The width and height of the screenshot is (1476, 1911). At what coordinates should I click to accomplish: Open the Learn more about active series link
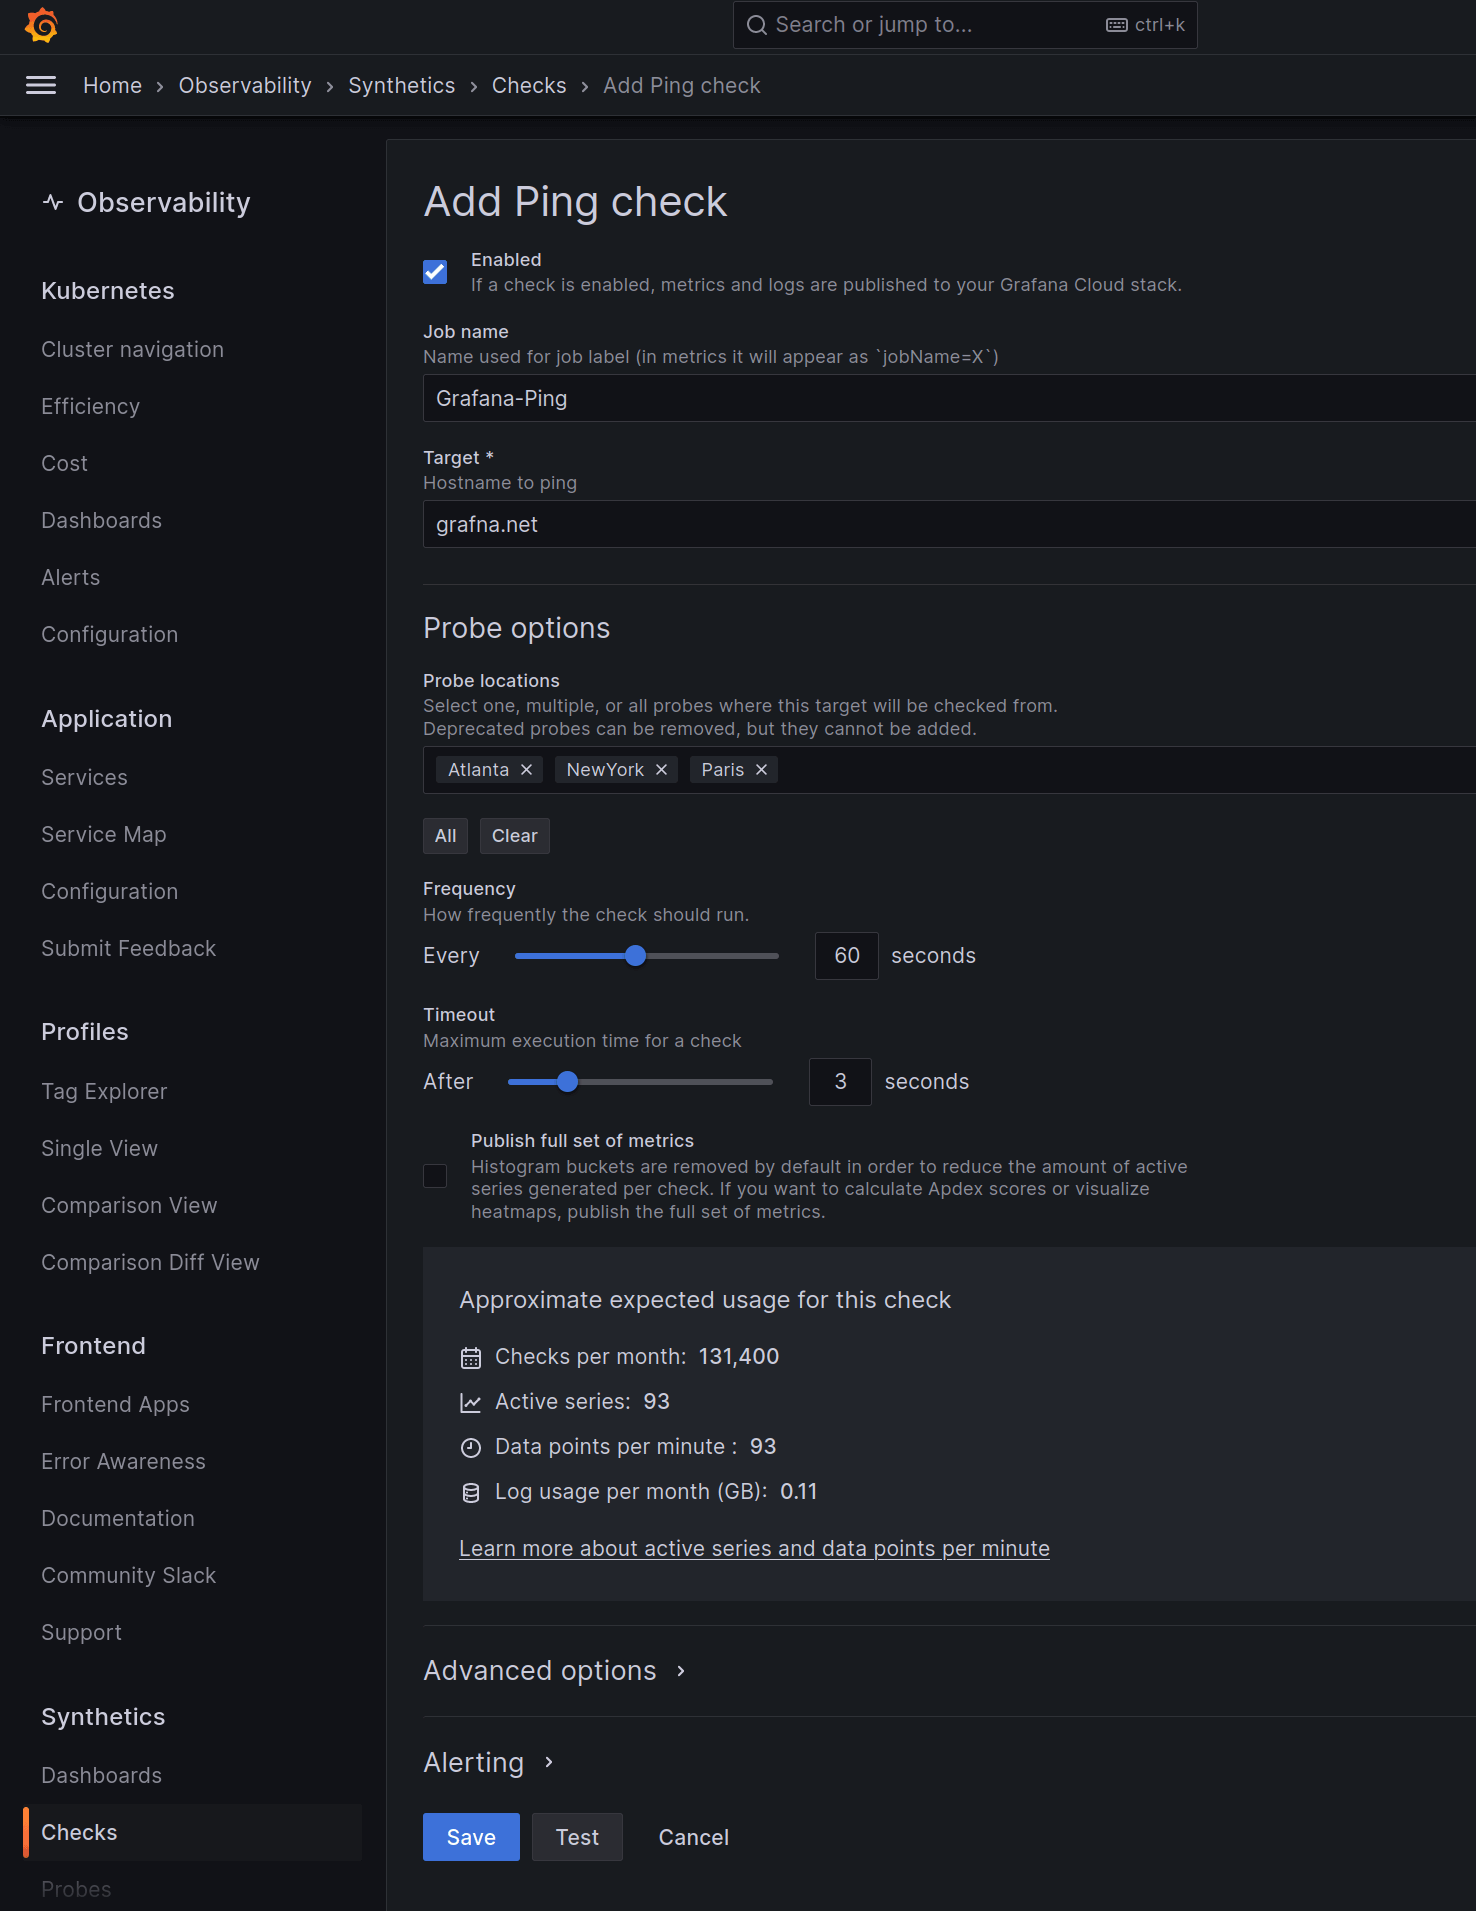[x=754, y=1549]
